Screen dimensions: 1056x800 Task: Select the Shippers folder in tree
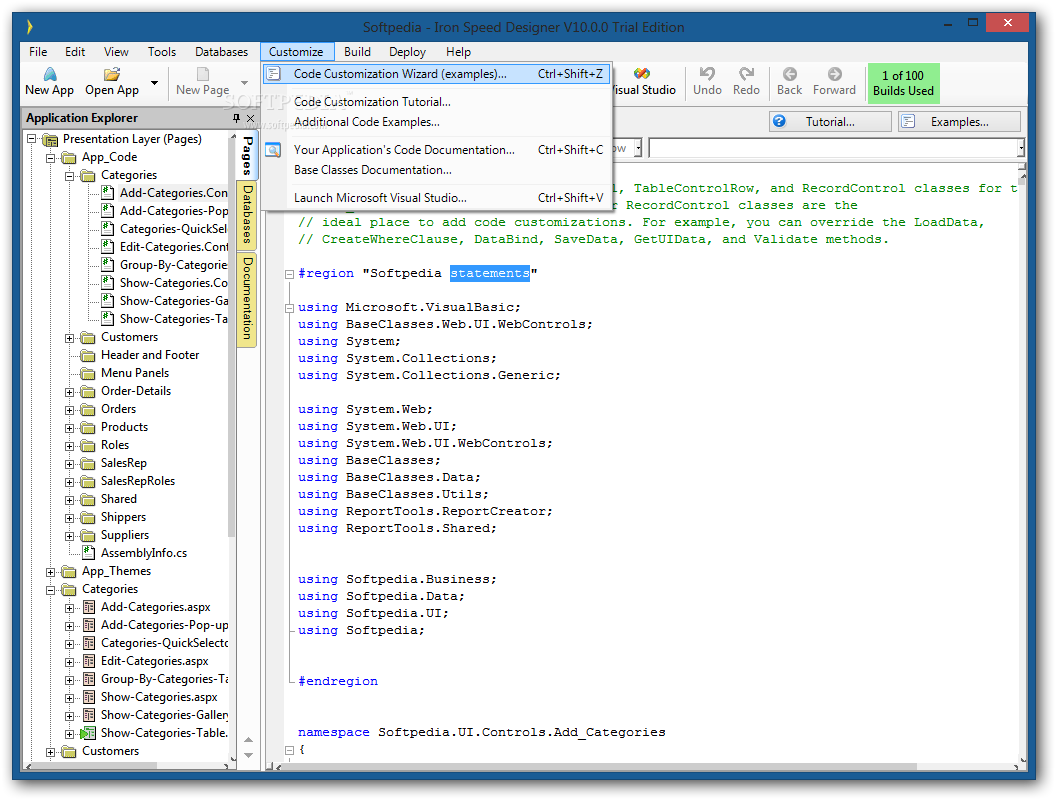click(123, 517)
